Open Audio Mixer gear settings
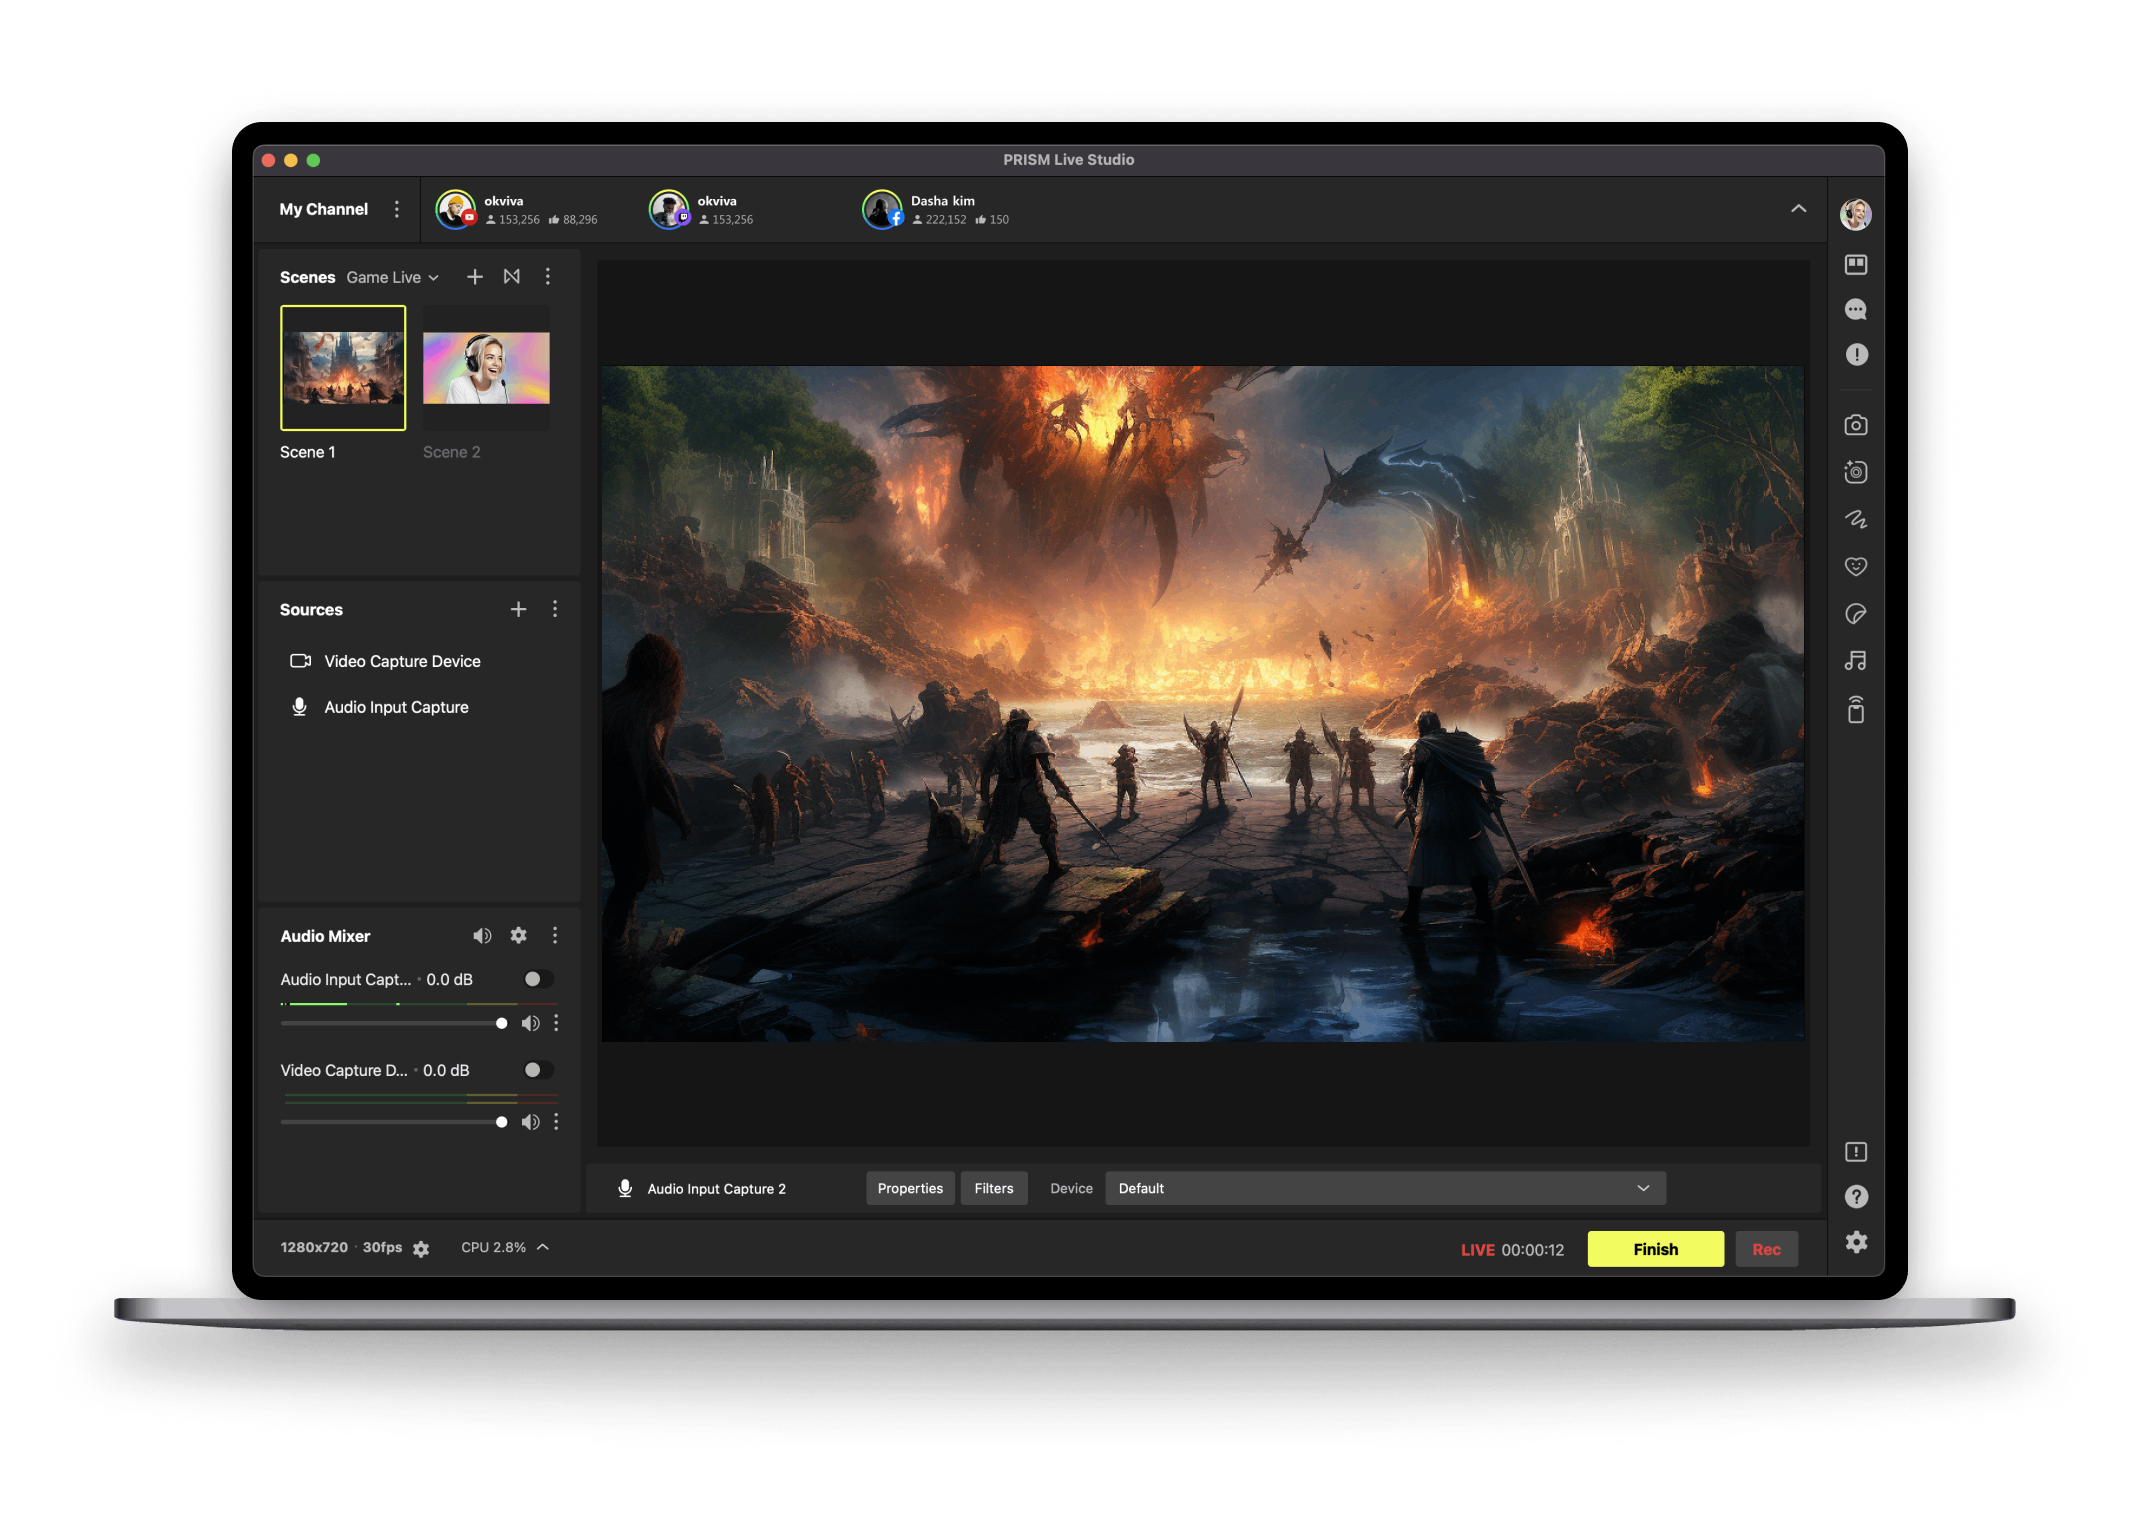This screenshot has width=2140, height=1530. point(518,935)
